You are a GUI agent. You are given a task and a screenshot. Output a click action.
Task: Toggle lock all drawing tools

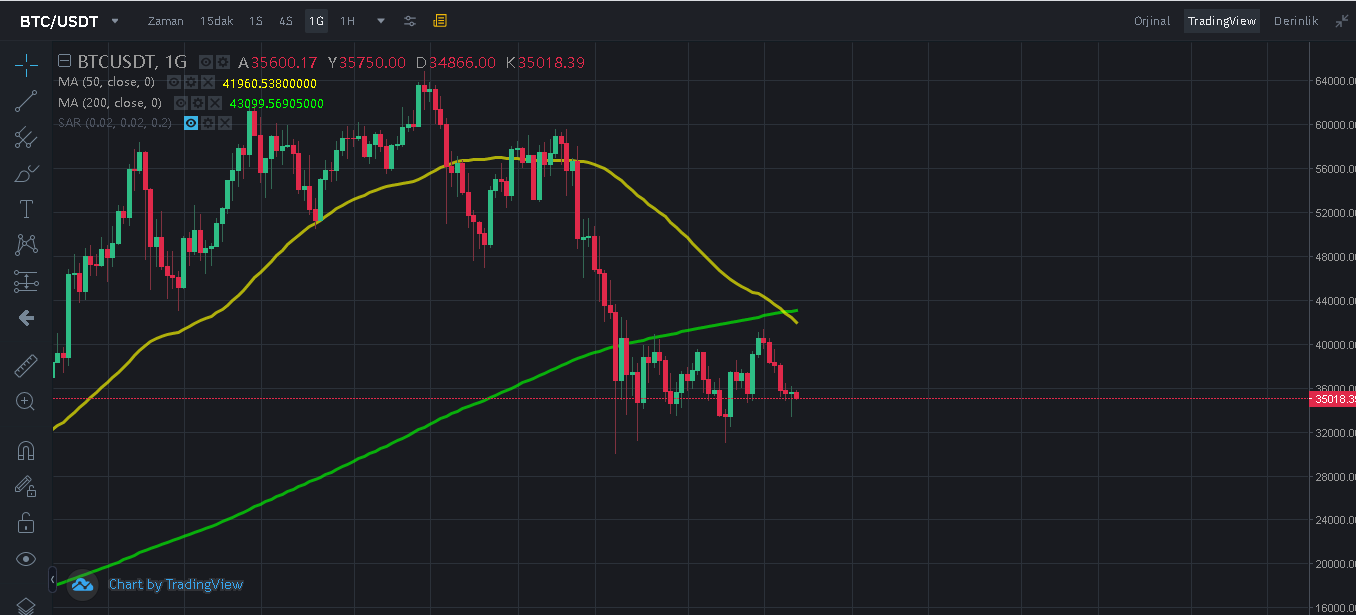coord(26,522)
